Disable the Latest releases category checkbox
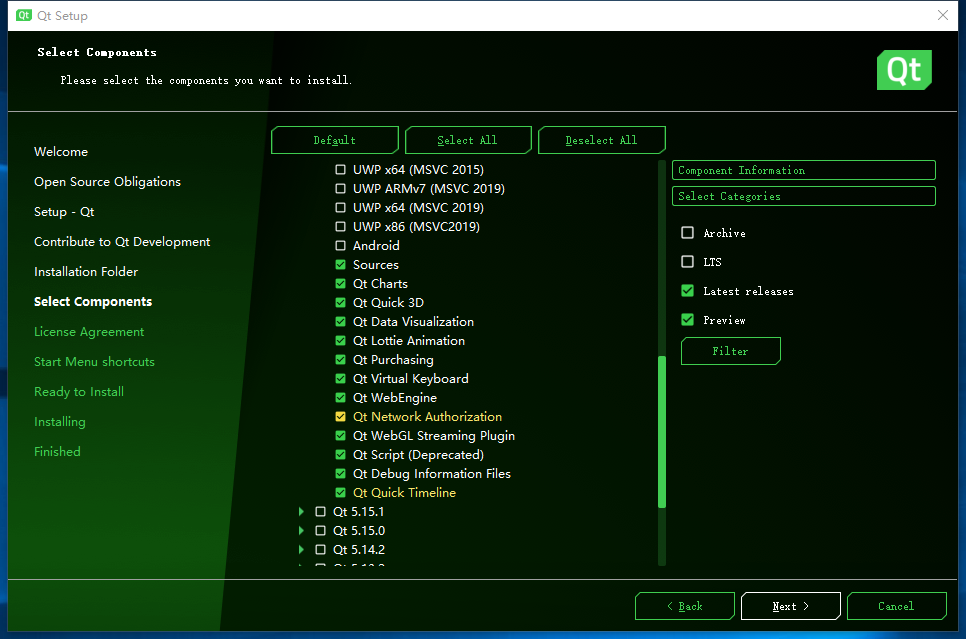 tap(688, 291)
